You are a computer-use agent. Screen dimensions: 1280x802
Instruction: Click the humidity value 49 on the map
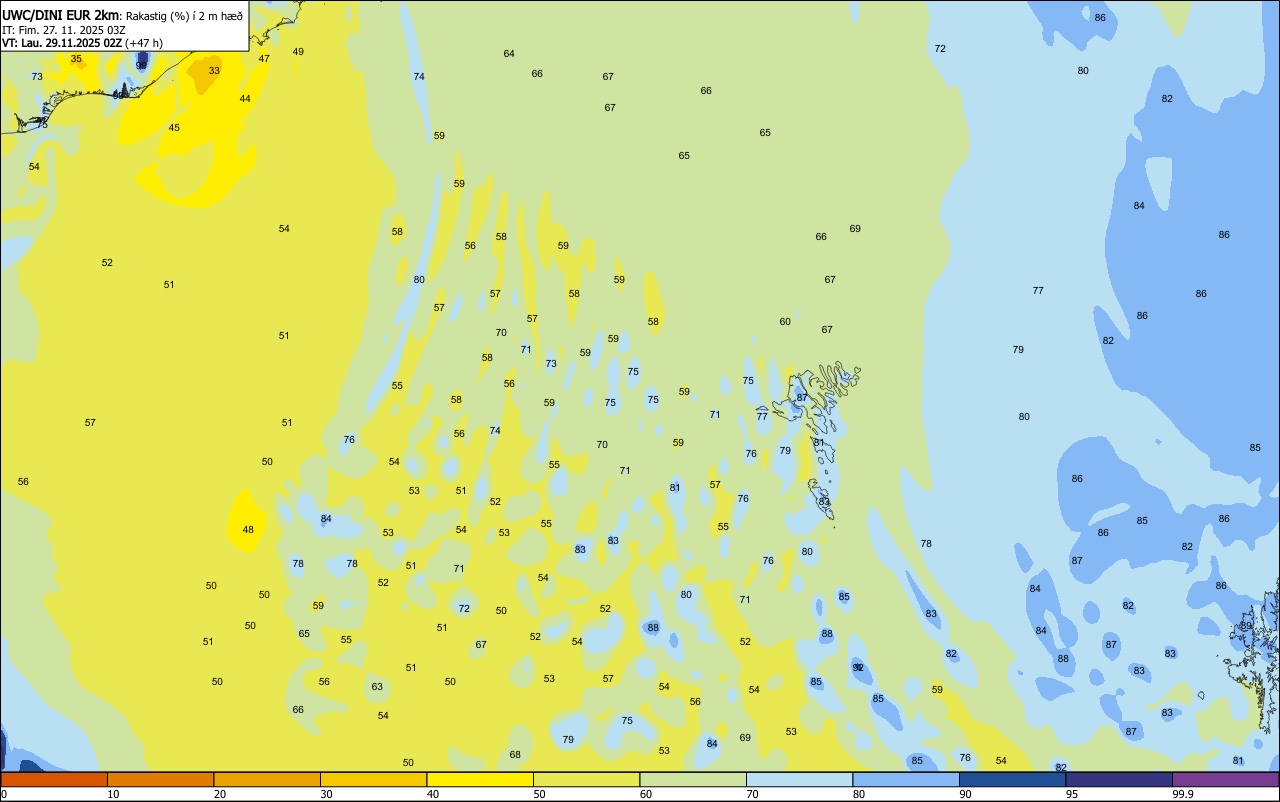(x=298, y=52)
